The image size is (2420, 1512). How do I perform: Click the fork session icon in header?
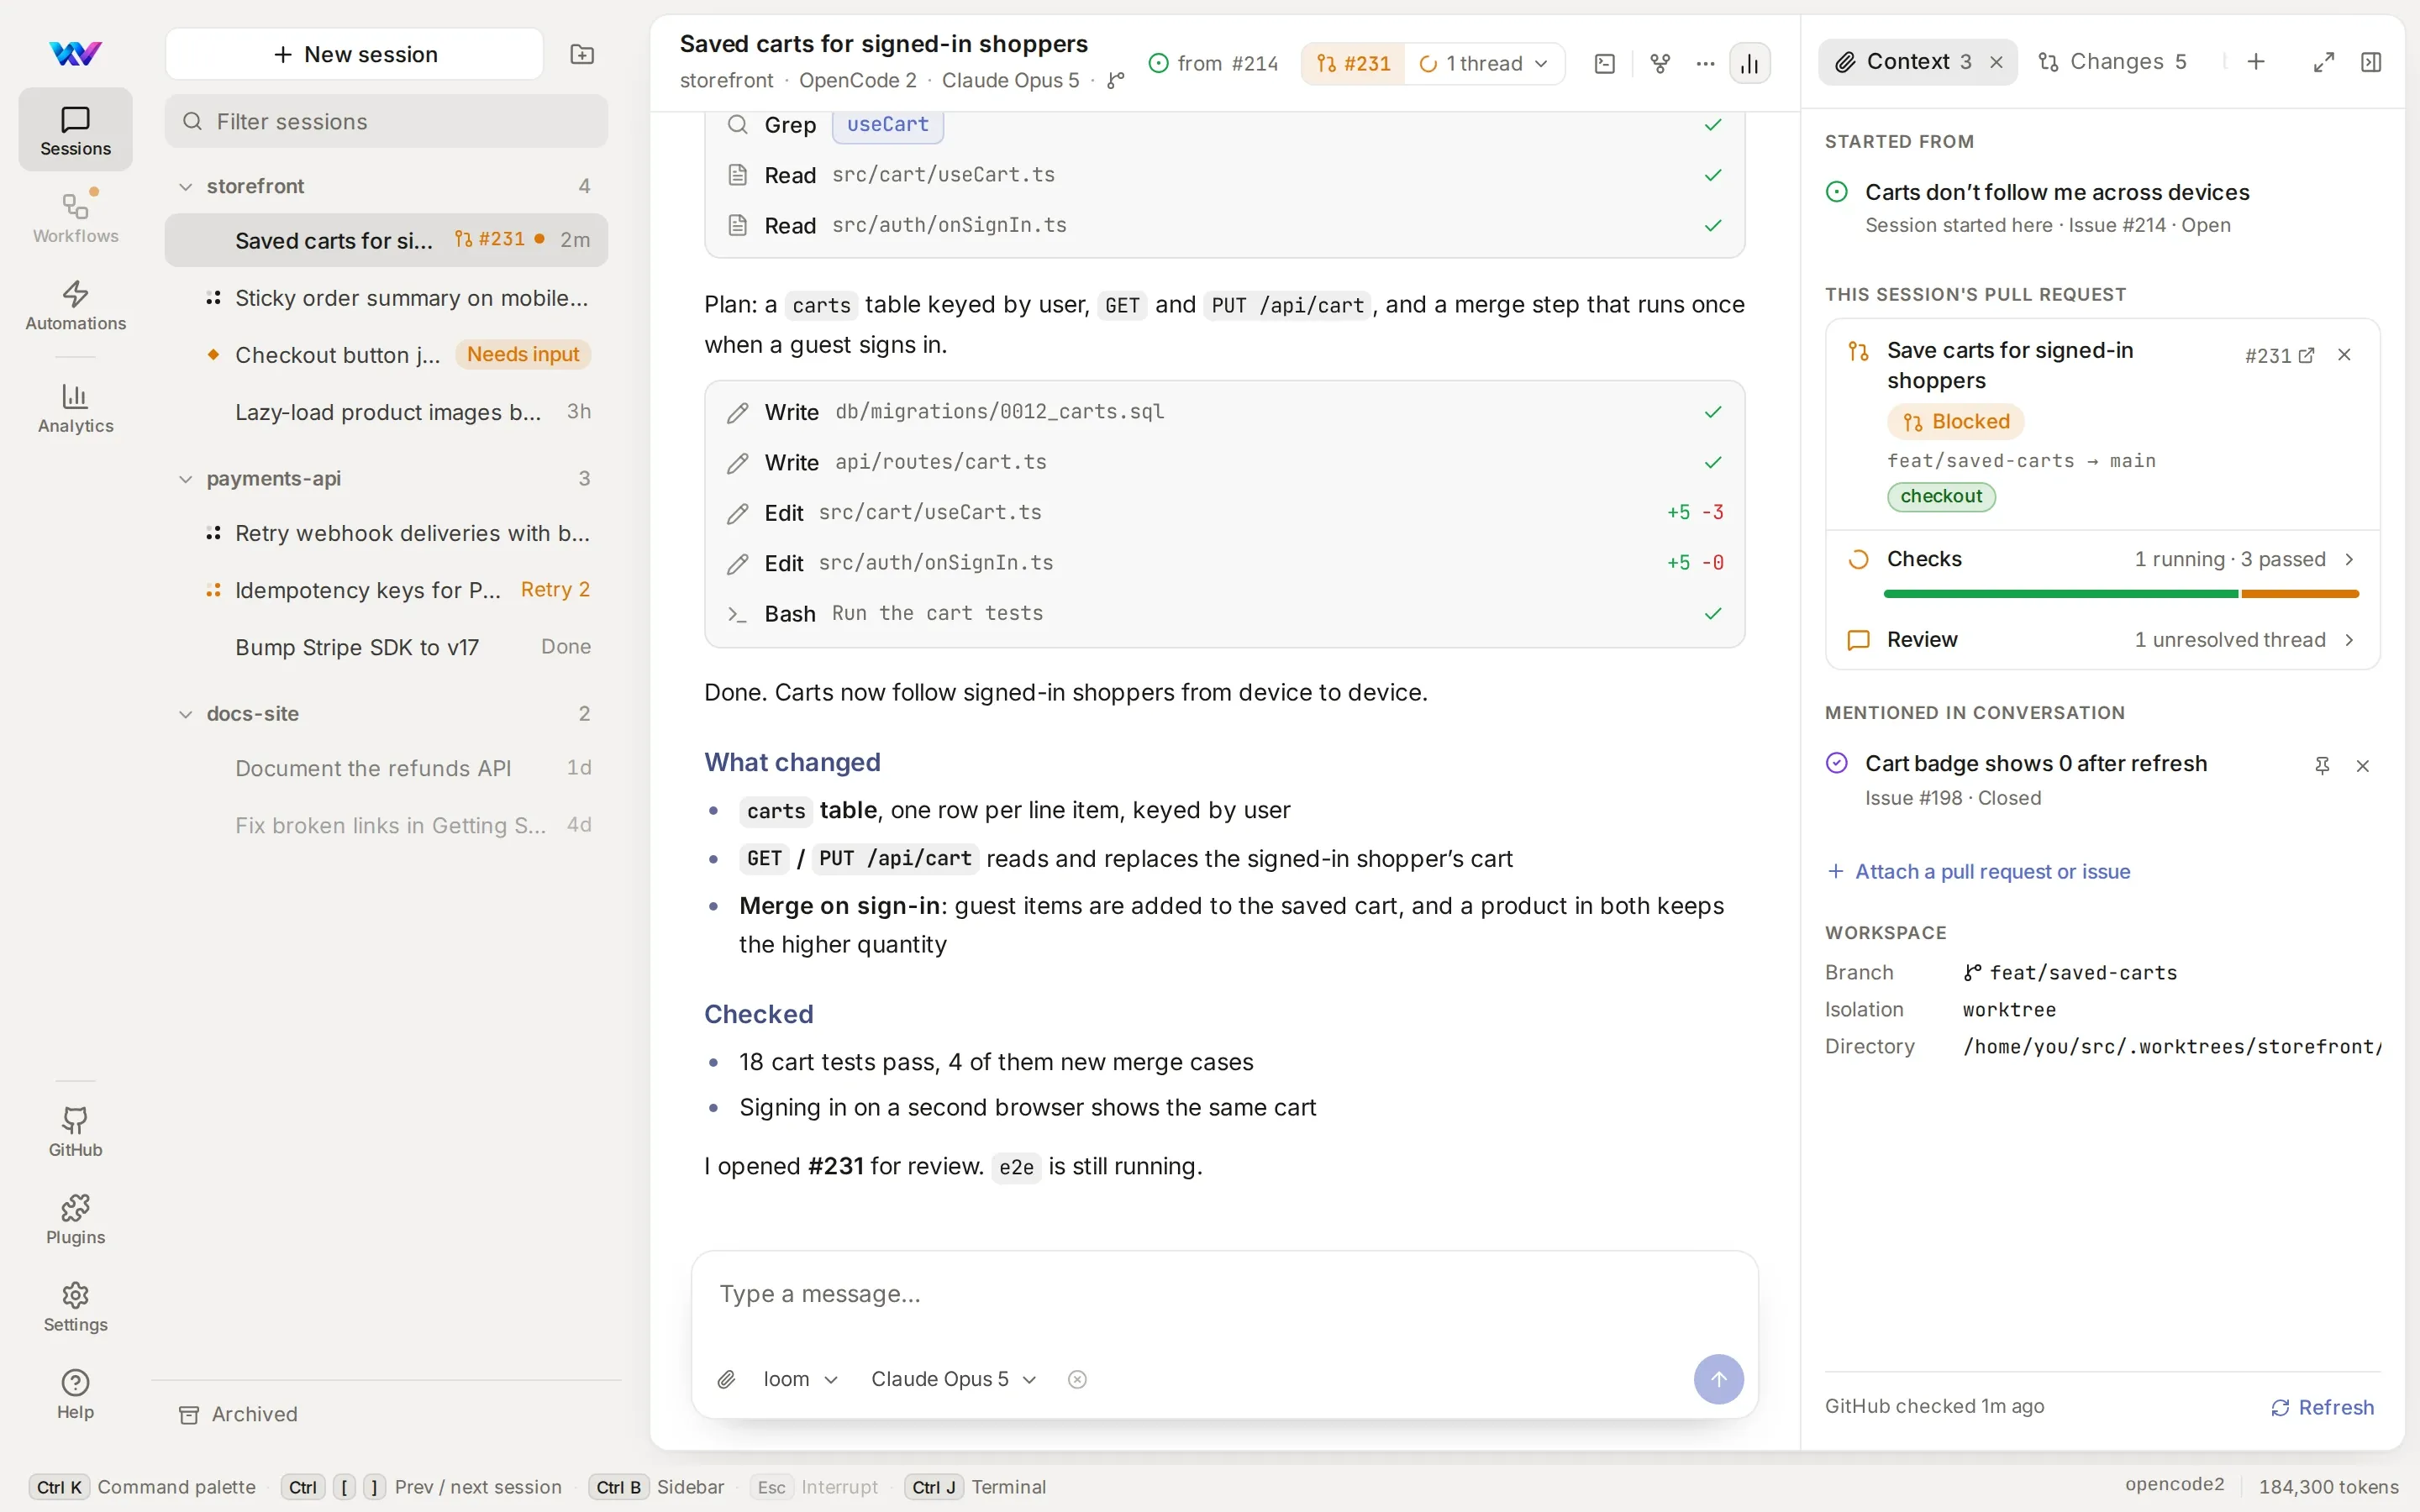pyautogui.click(x=1660, y=64)
